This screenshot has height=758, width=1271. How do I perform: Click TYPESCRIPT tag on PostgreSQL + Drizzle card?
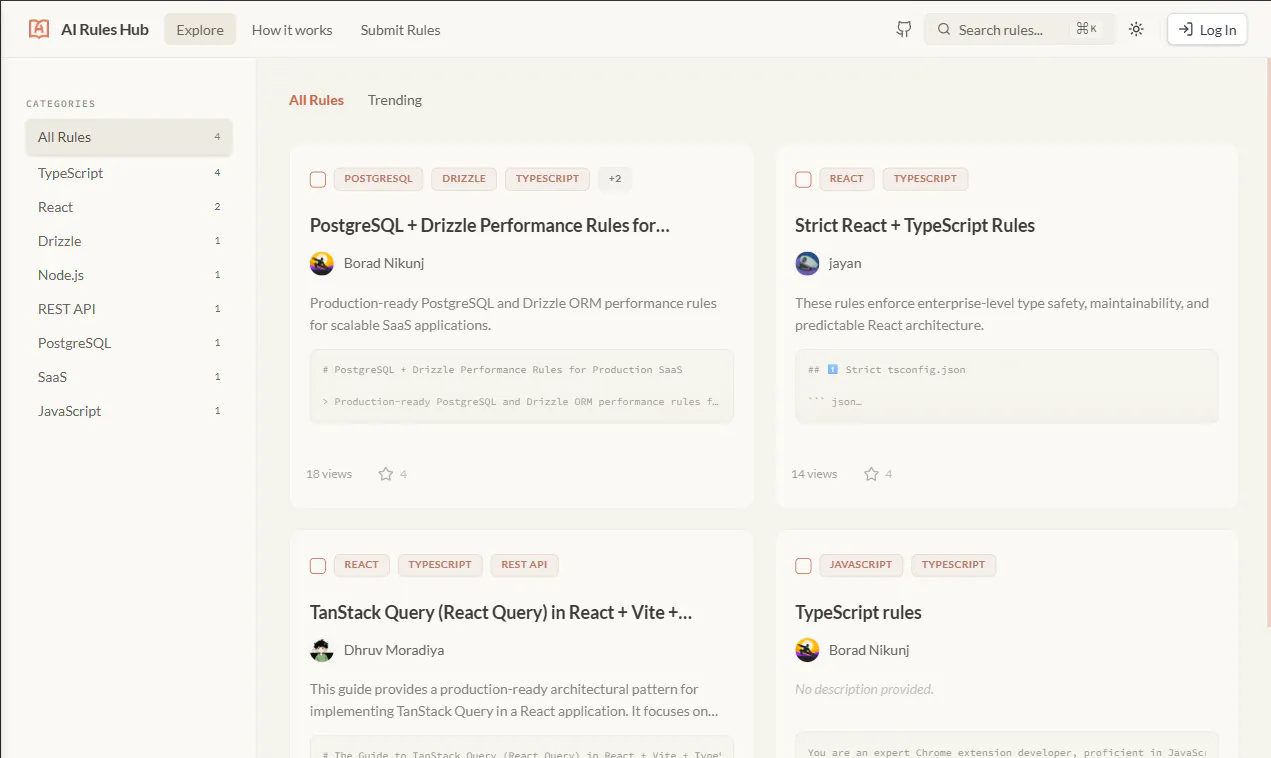547,179
